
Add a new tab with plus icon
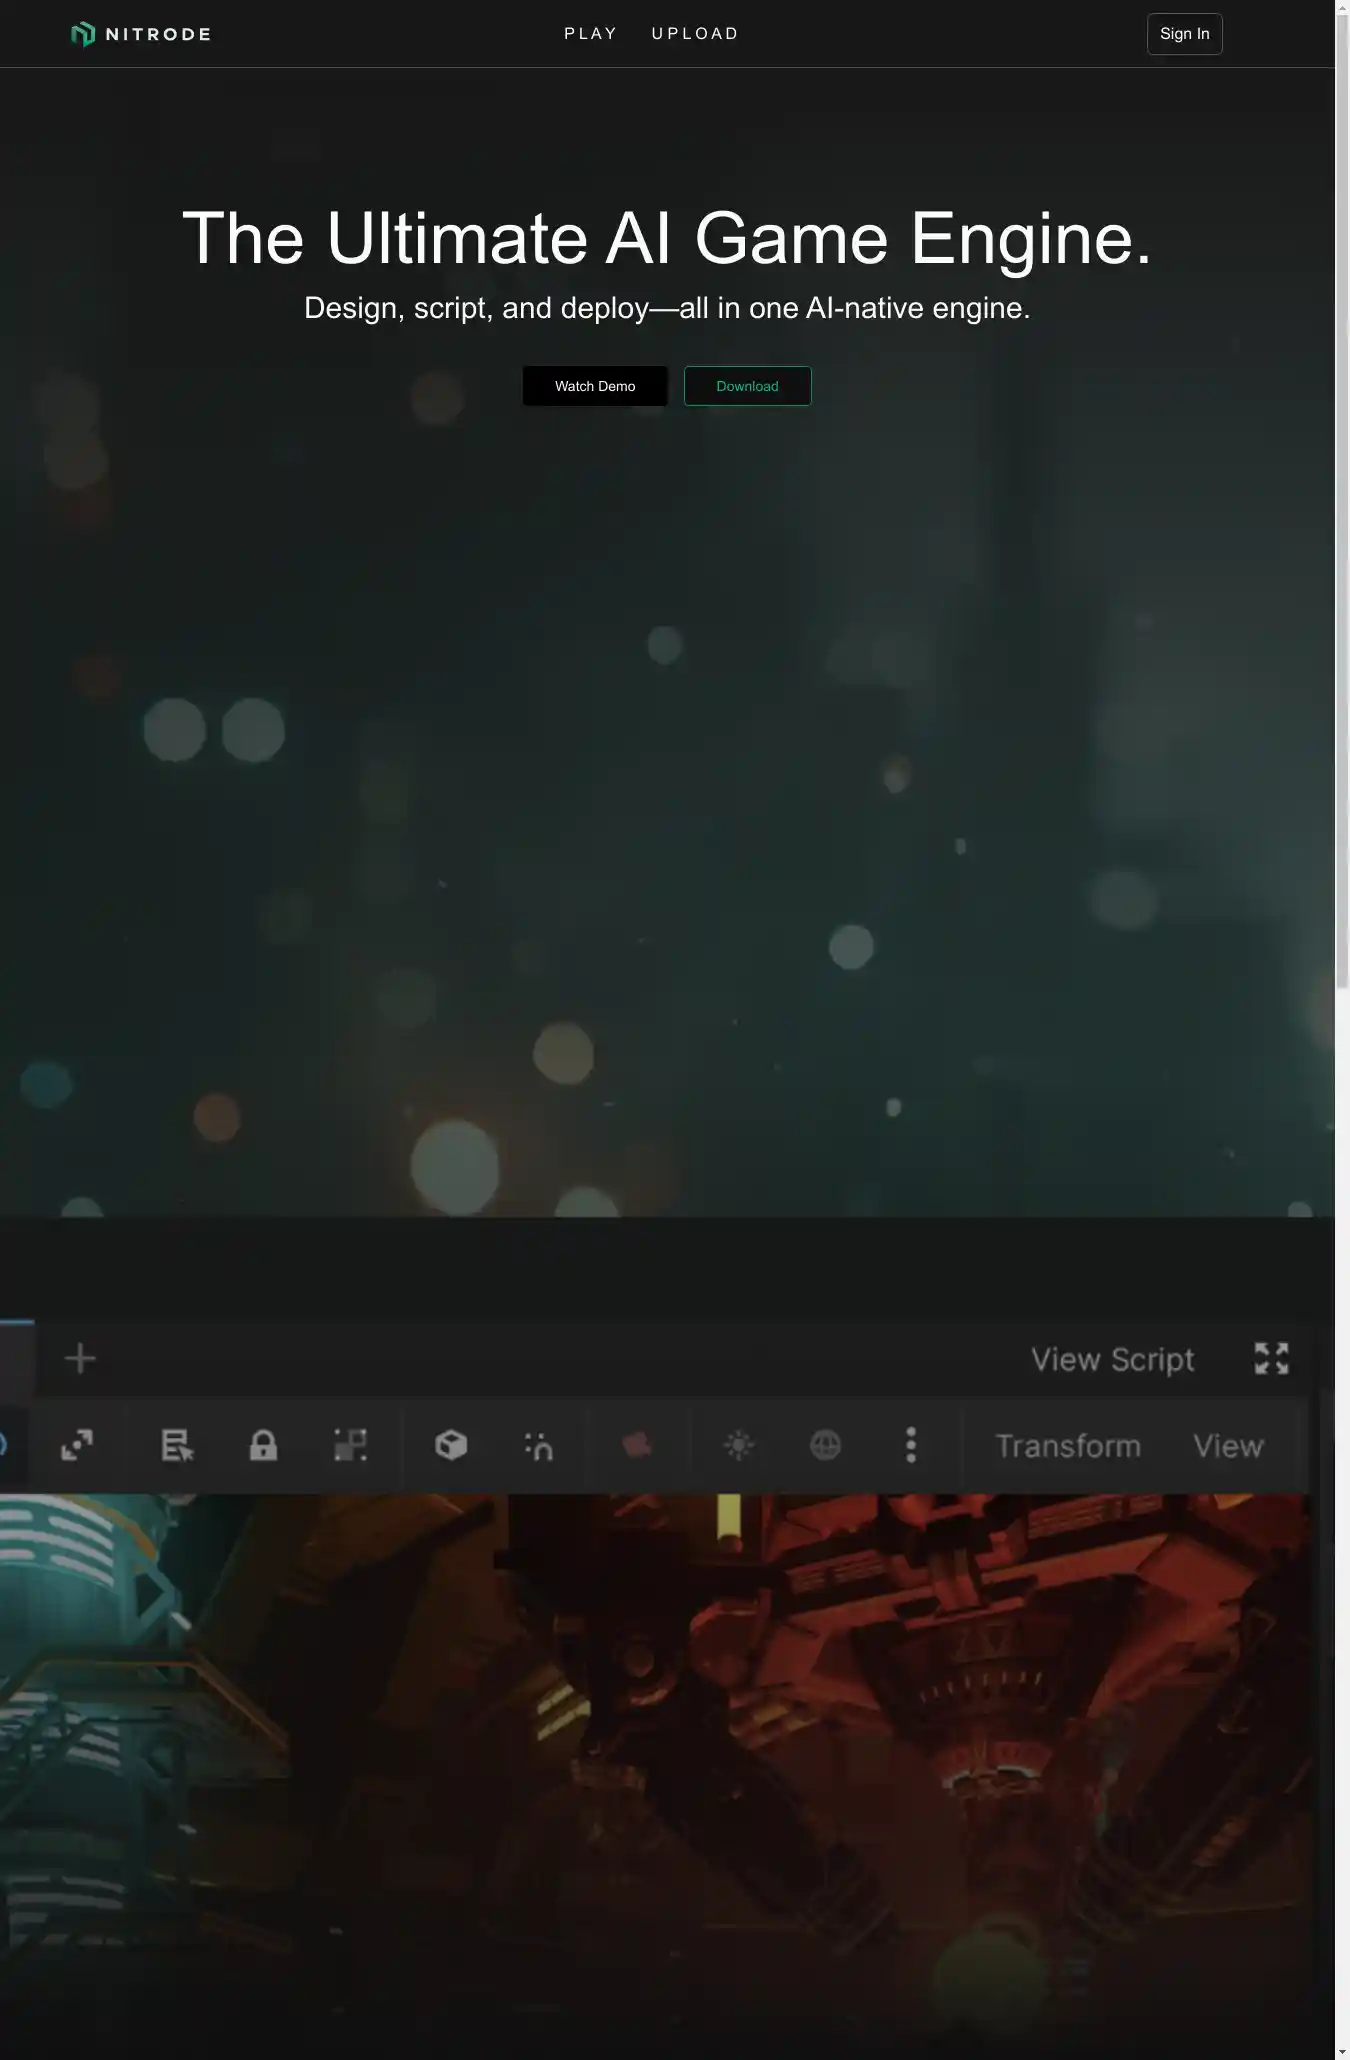tap(80, 1358)
